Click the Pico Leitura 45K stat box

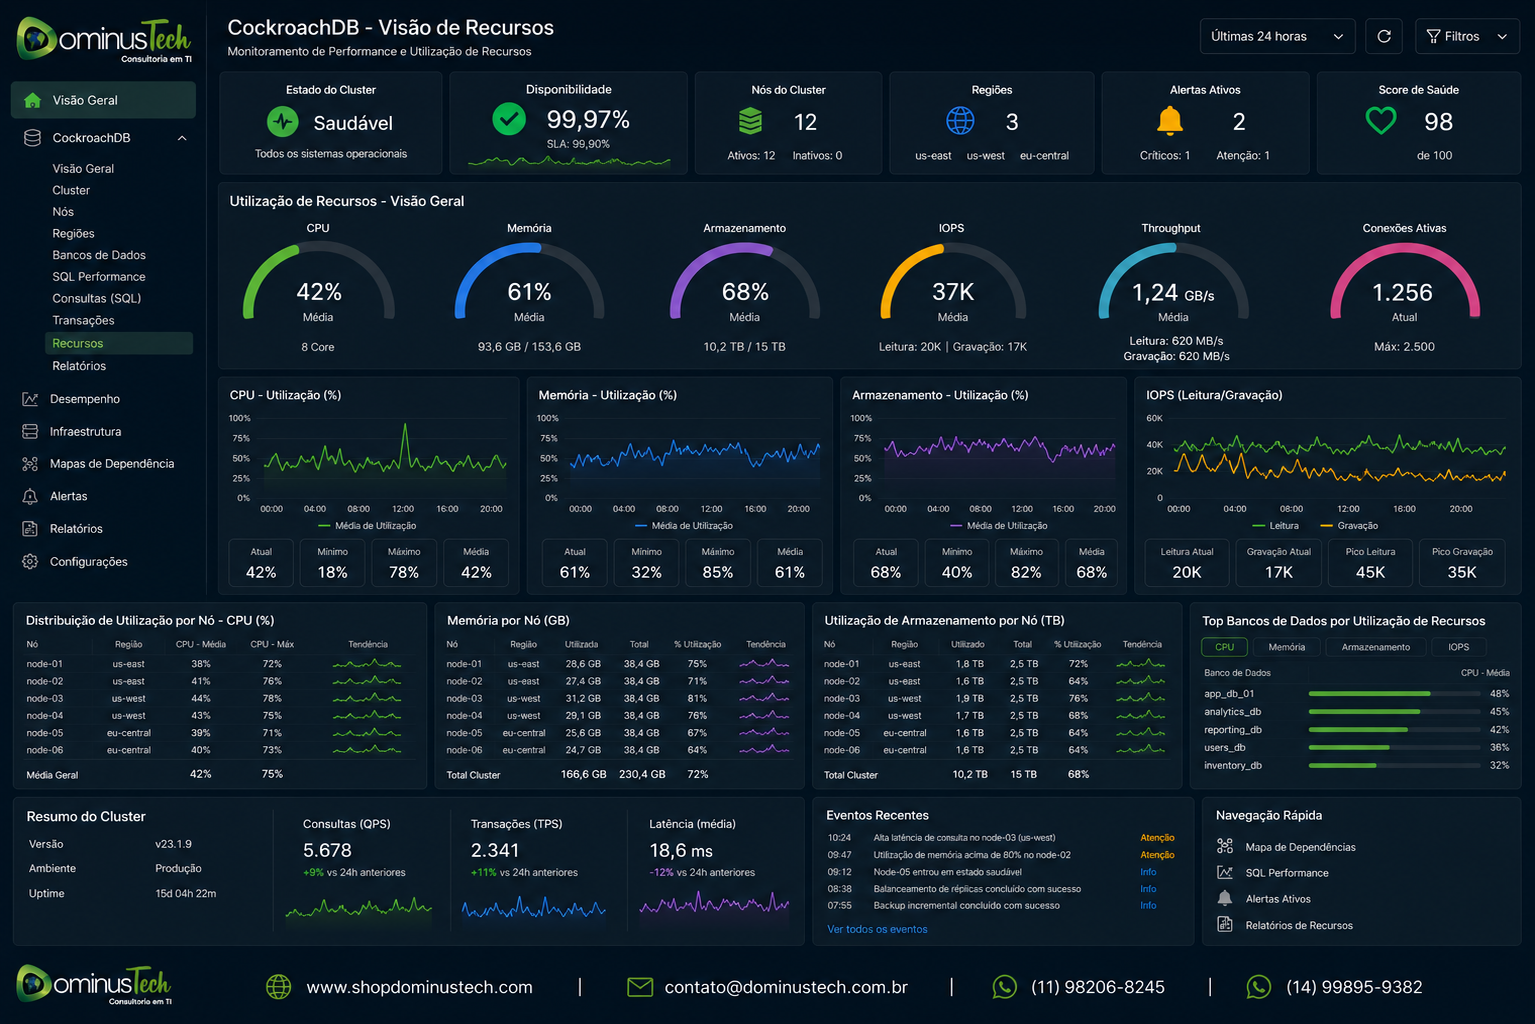pyautogui.click(x=1370, y=563)
